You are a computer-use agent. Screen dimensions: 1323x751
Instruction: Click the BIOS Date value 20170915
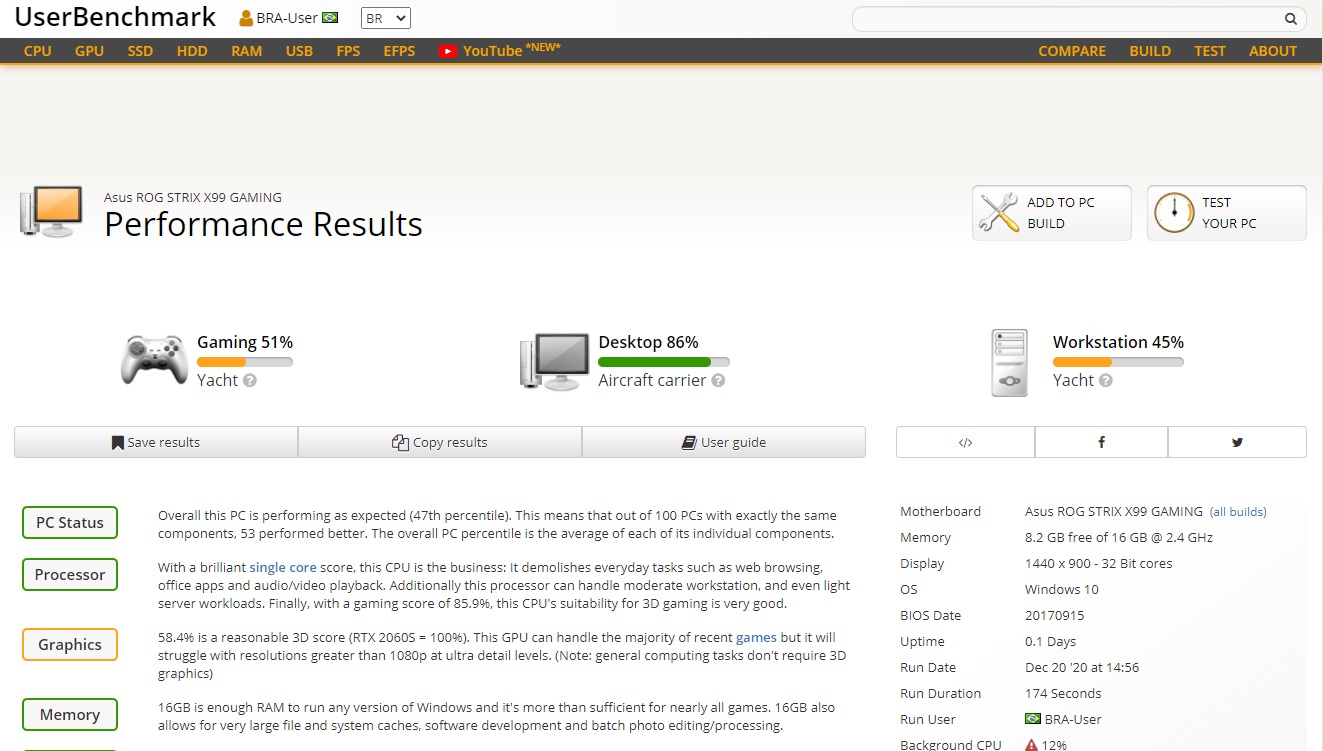click(x=1055, y=615)
